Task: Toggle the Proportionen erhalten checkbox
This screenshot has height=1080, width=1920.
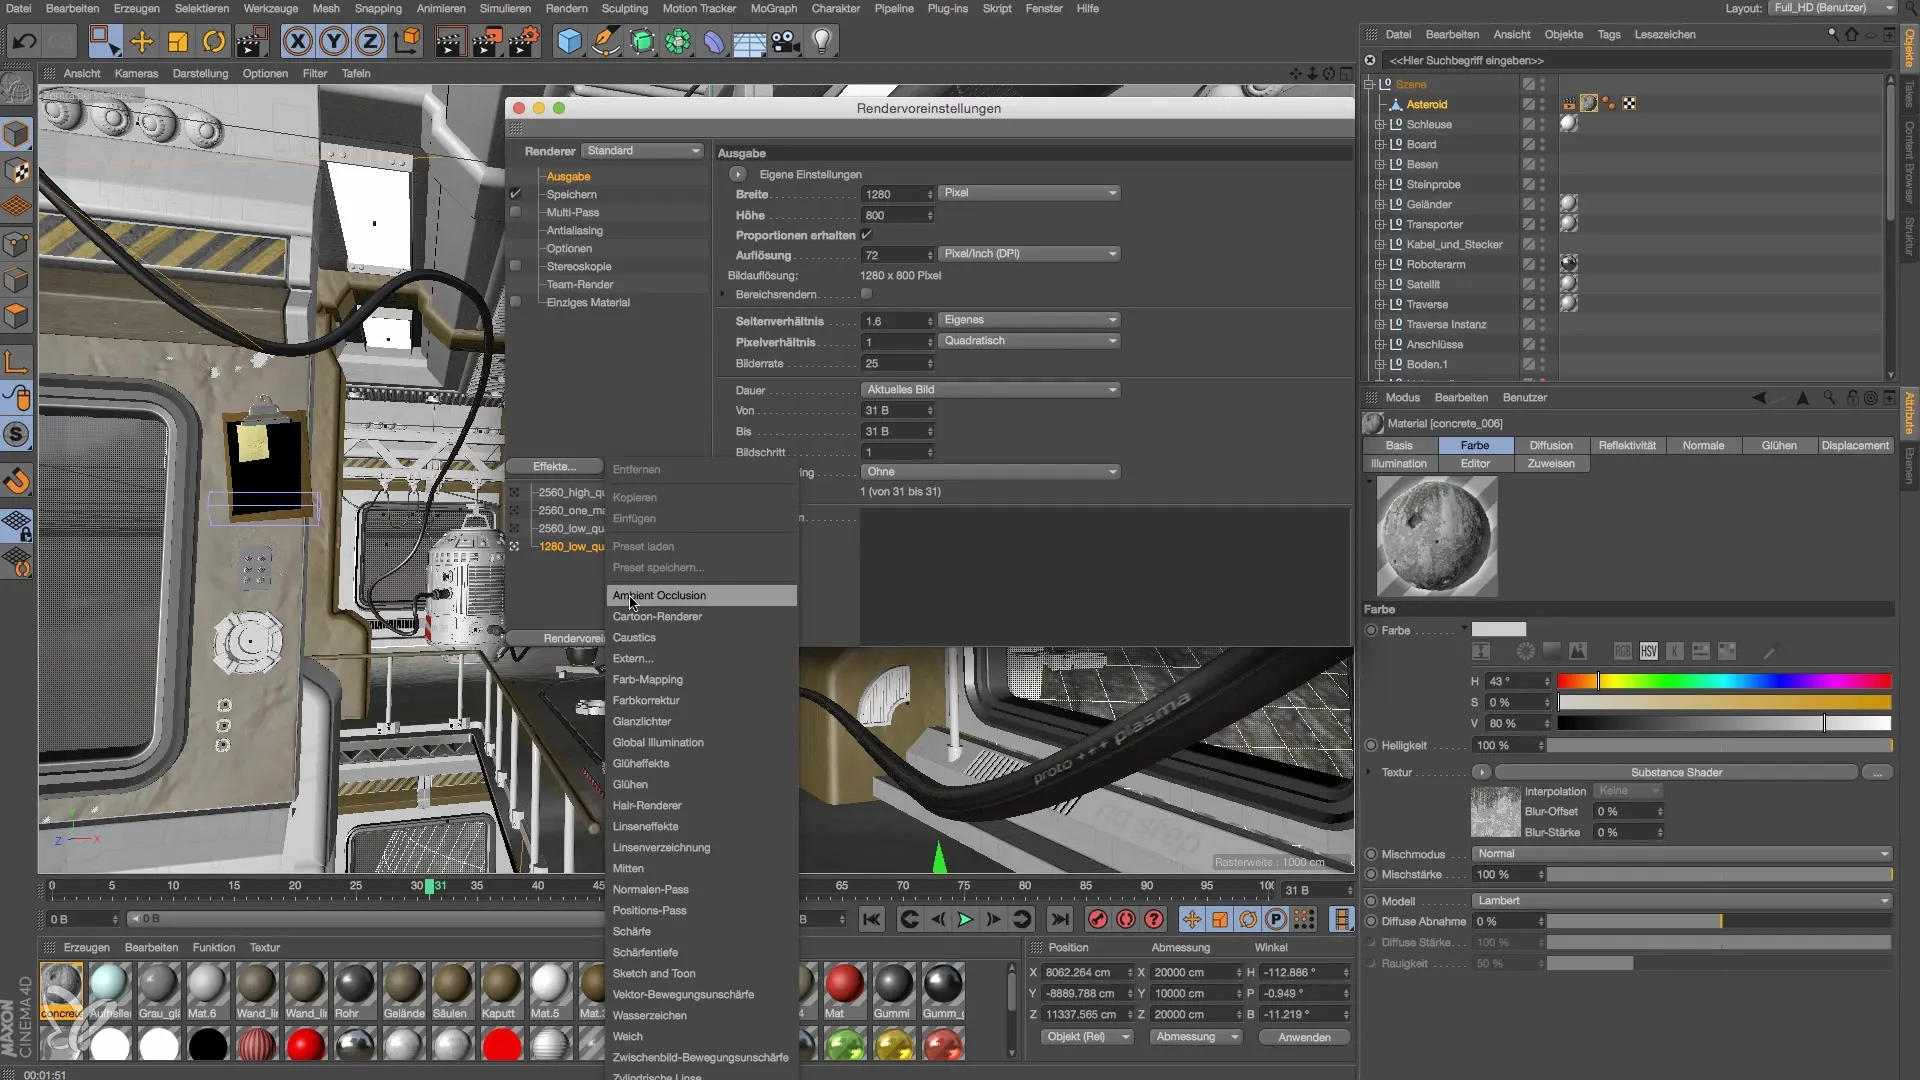Action: (867, 235)
